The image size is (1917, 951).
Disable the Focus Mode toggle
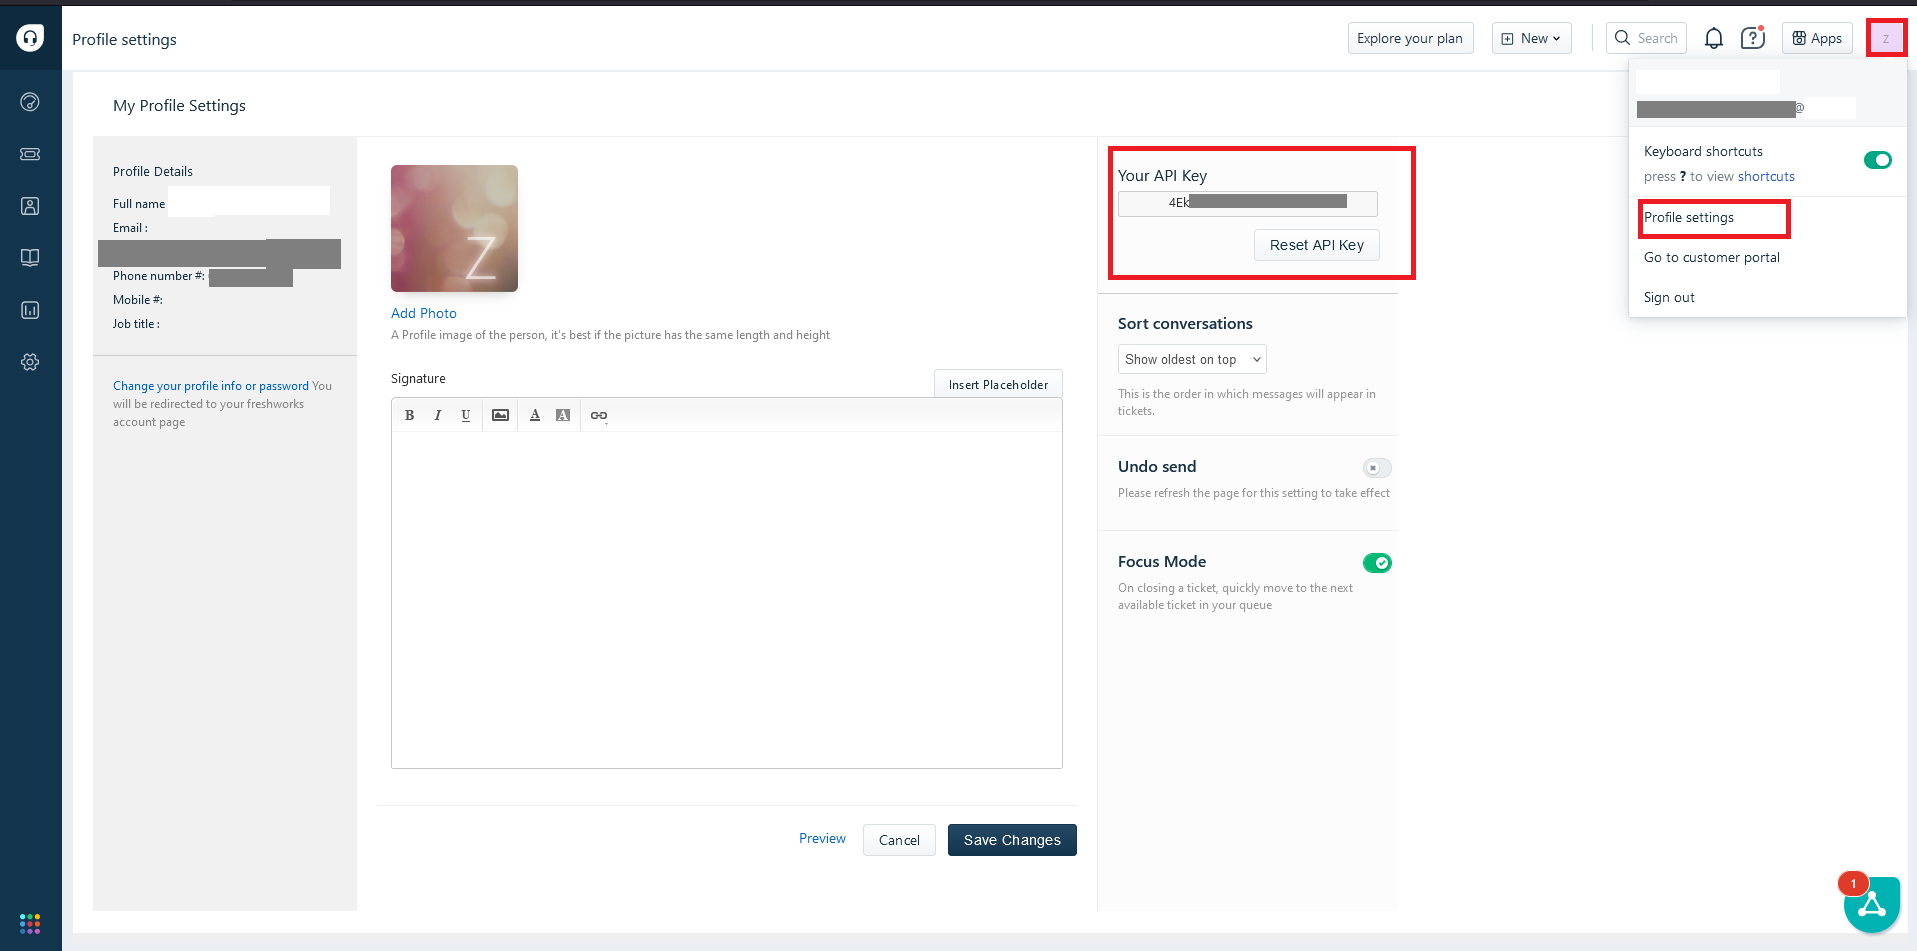[1376, 563]
